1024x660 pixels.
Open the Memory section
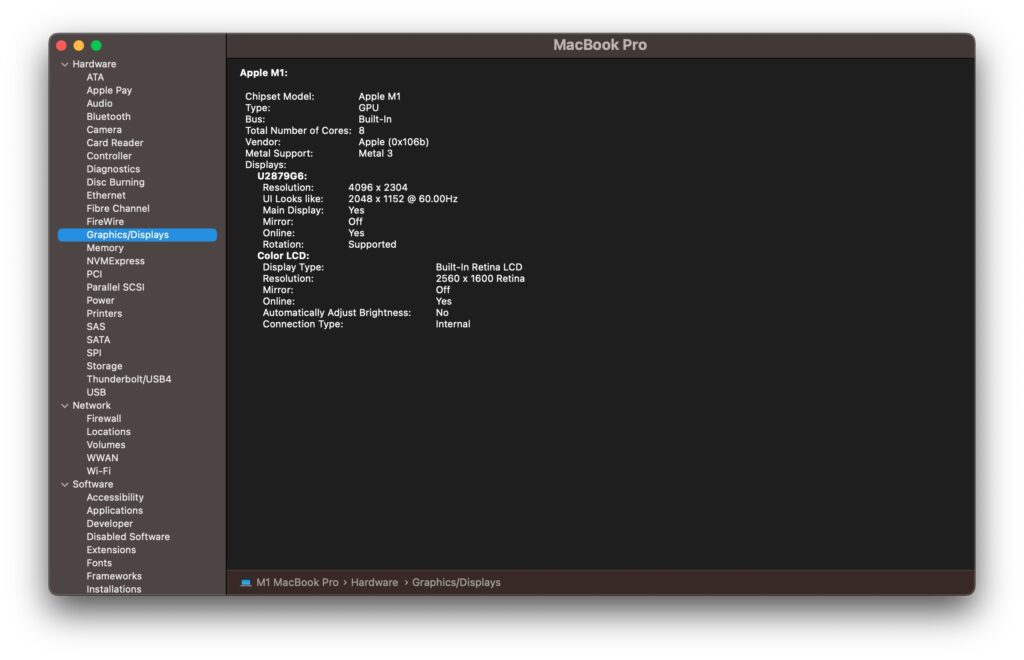click(105, 247)
